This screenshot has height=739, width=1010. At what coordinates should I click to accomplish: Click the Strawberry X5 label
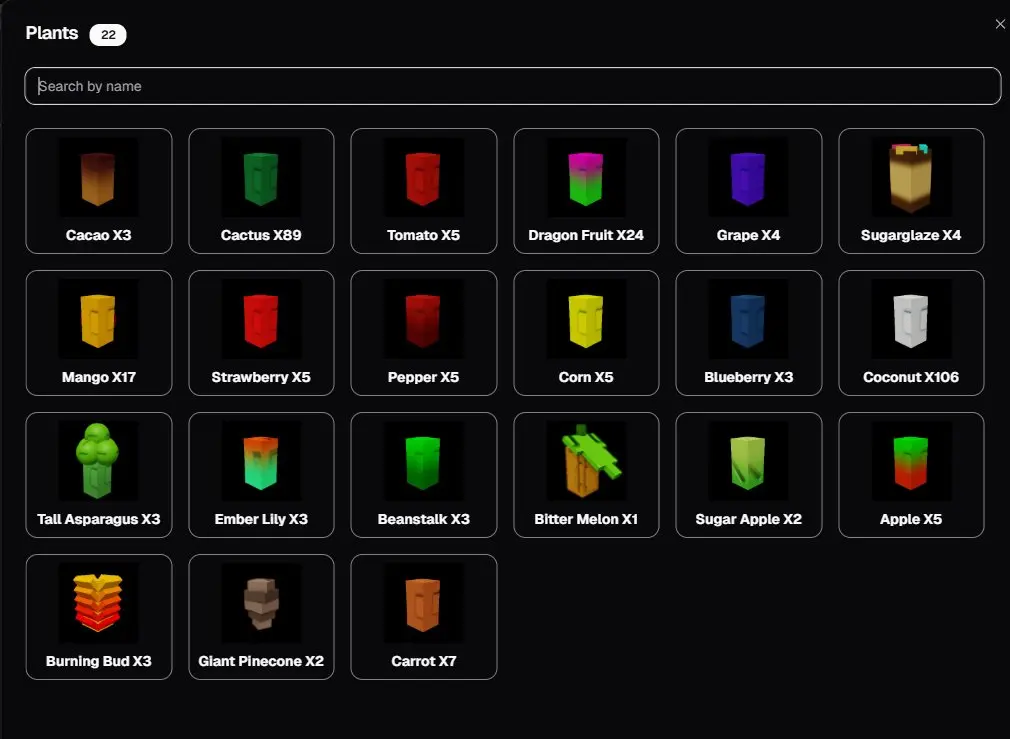pos(261,377)
